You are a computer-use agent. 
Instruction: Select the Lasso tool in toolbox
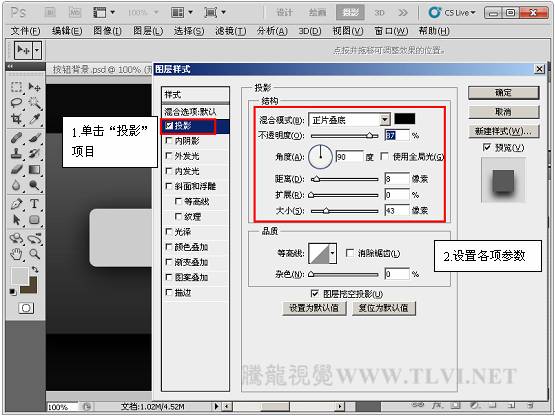pos(16,103)
